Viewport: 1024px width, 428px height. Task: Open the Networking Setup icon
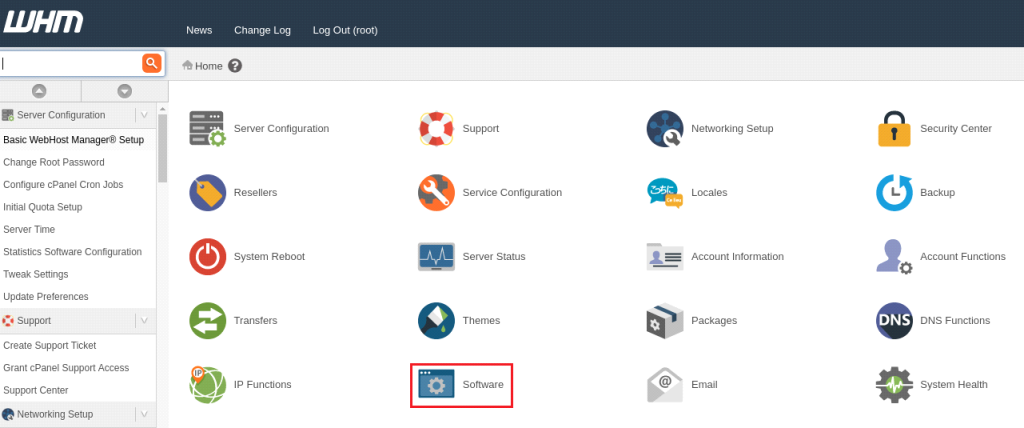coord(665,129)
